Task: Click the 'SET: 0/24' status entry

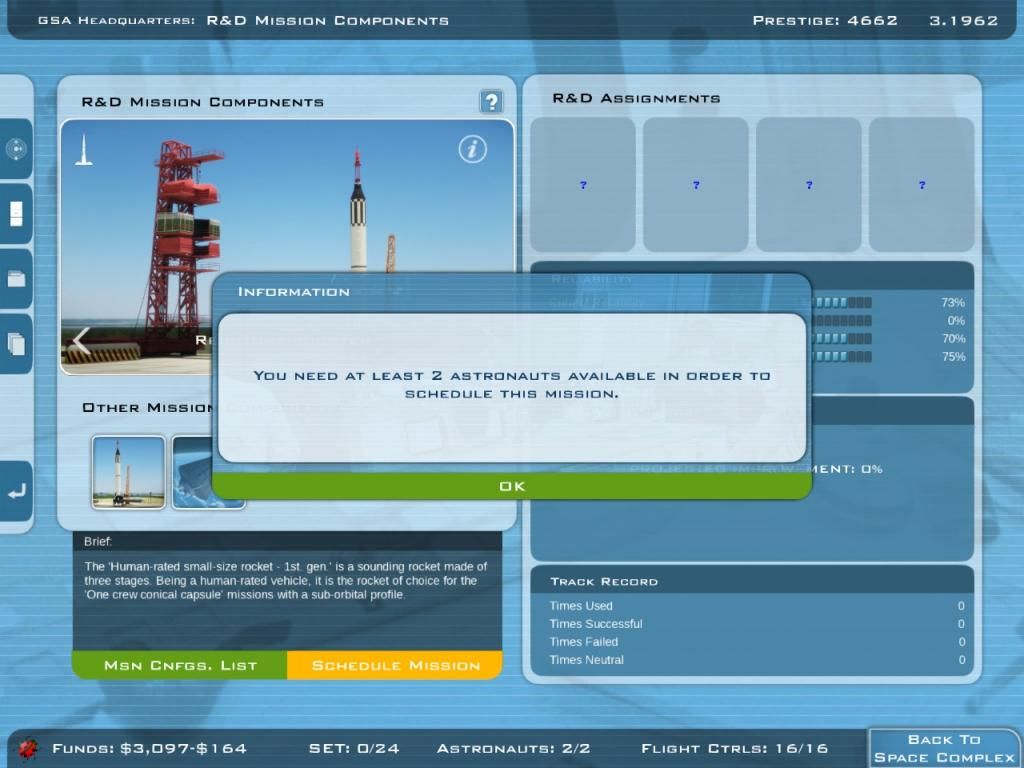Action: [354, 748]
